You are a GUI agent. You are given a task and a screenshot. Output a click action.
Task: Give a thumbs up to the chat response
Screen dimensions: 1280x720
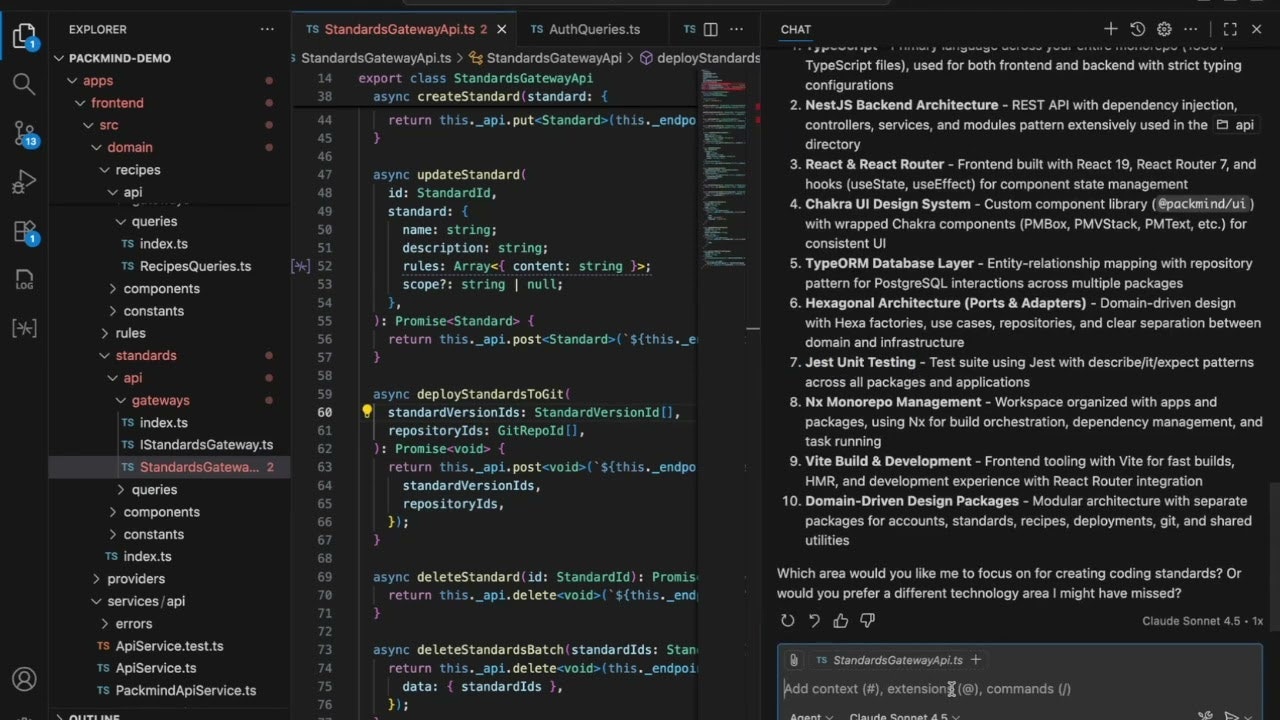[x=840, y=620]
